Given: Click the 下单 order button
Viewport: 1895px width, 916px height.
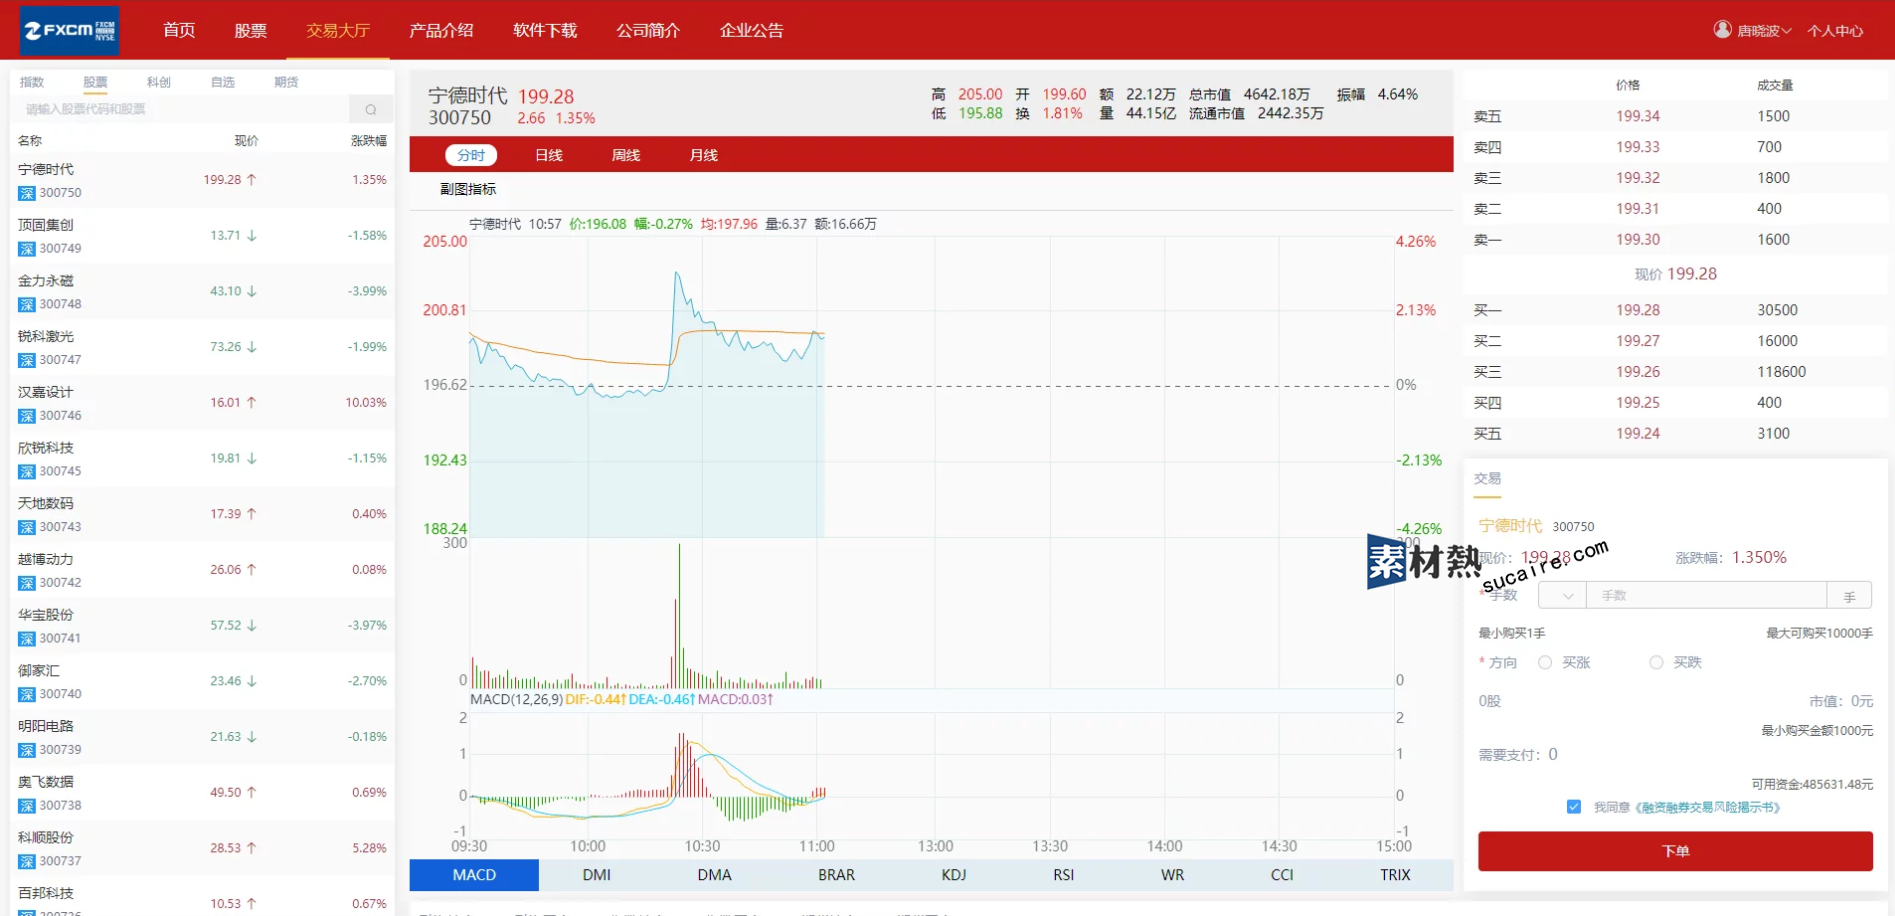Looking at the screenshot, I should [x=1675, y=851].
